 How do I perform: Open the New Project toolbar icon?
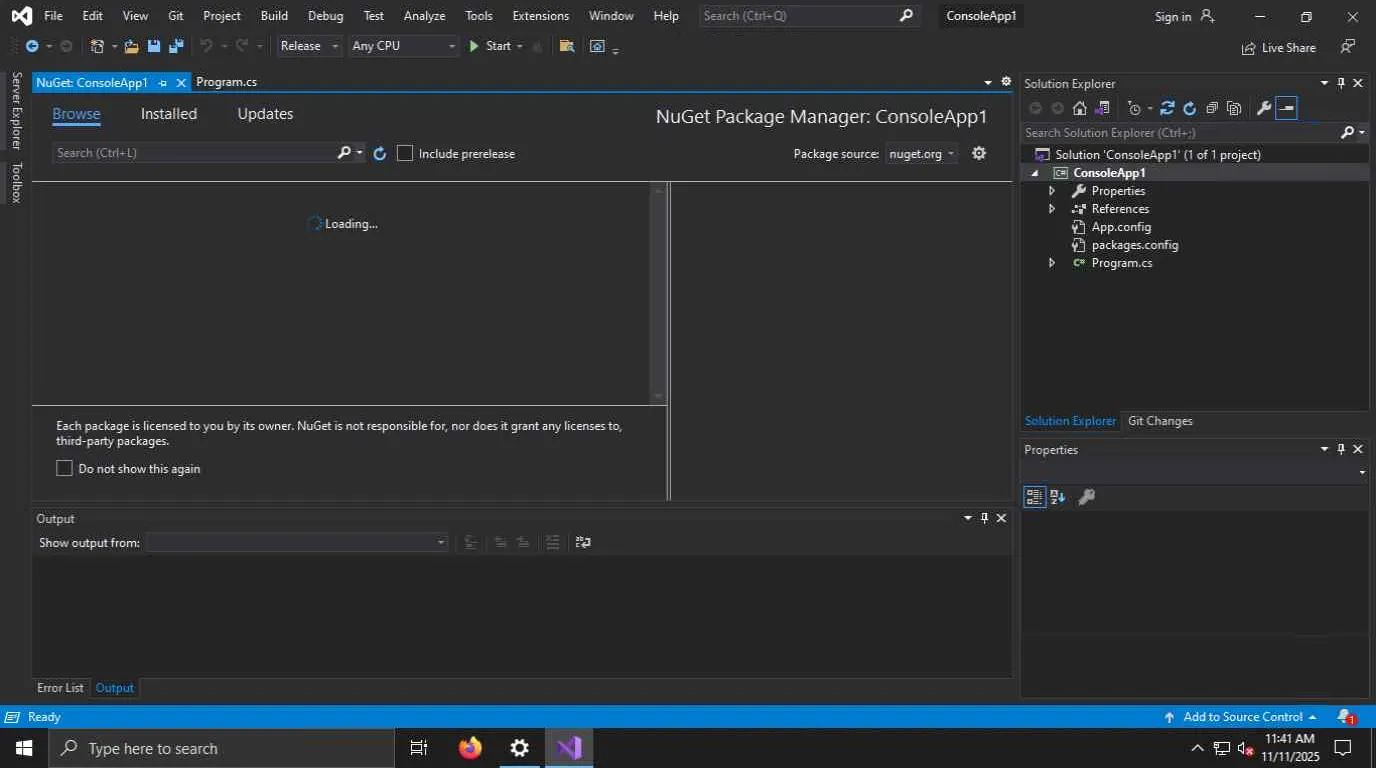(x=97, y=46)
